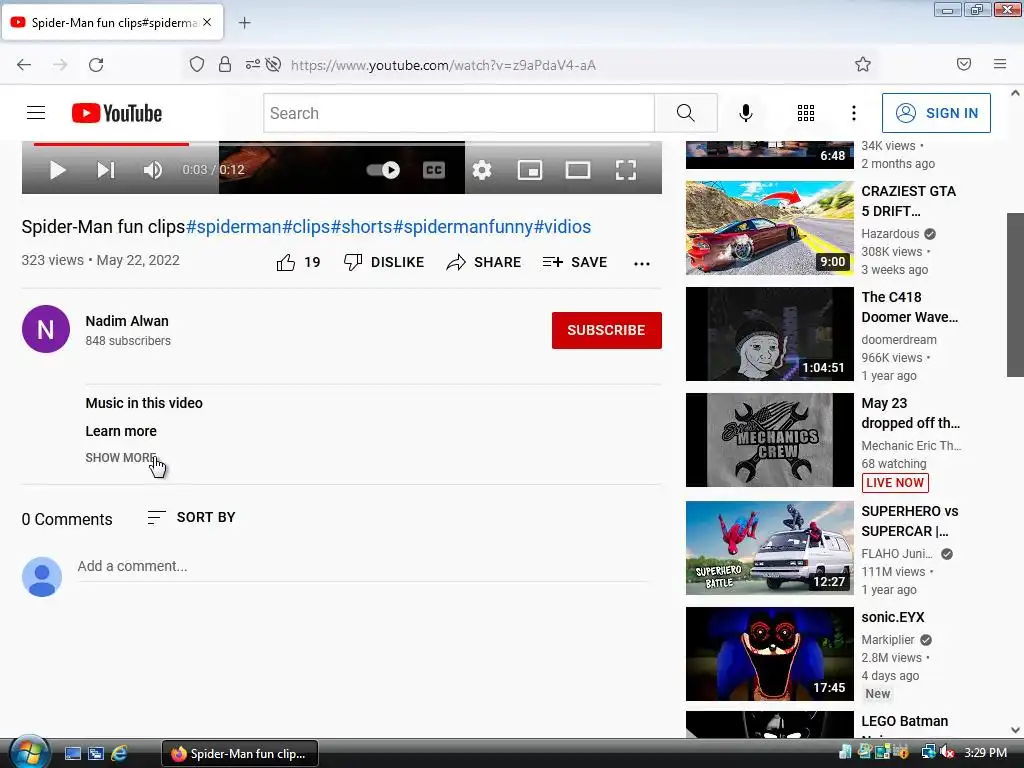
Task: Open Mechanics Crew live stream thumbnail
Action: point(769,440)
